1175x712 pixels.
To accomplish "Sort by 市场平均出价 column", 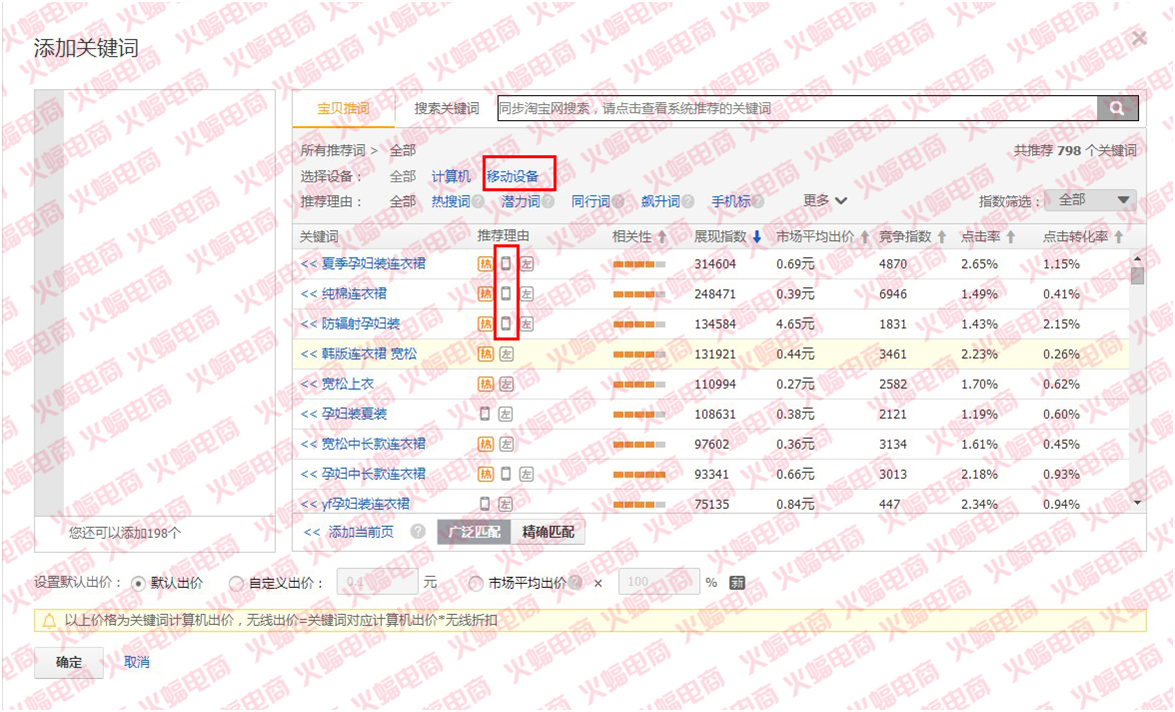I will (x=822, y=237).
